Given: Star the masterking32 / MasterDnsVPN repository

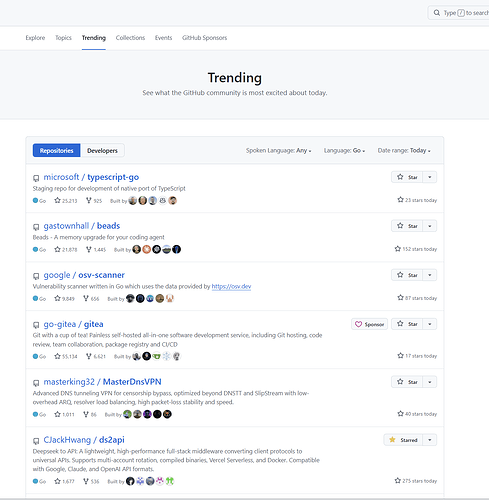Looking at the screenshot, I should click(407, 382).
